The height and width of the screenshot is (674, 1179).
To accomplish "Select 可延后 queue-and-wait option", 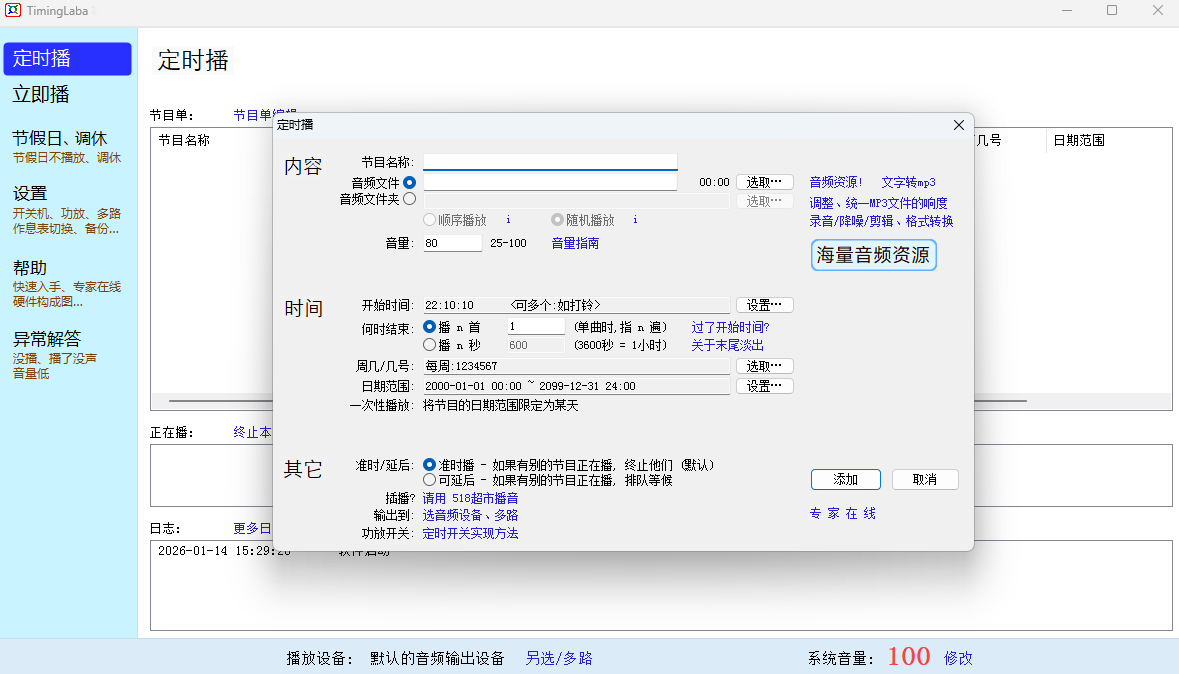I will pos(430,480).
